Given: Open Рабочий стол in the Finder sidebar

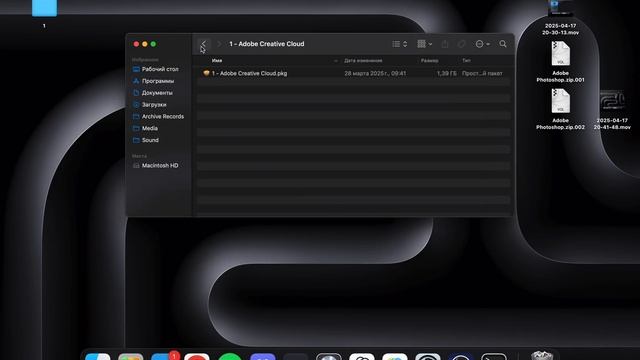Looking at the screenshot, I should [156, 69].
